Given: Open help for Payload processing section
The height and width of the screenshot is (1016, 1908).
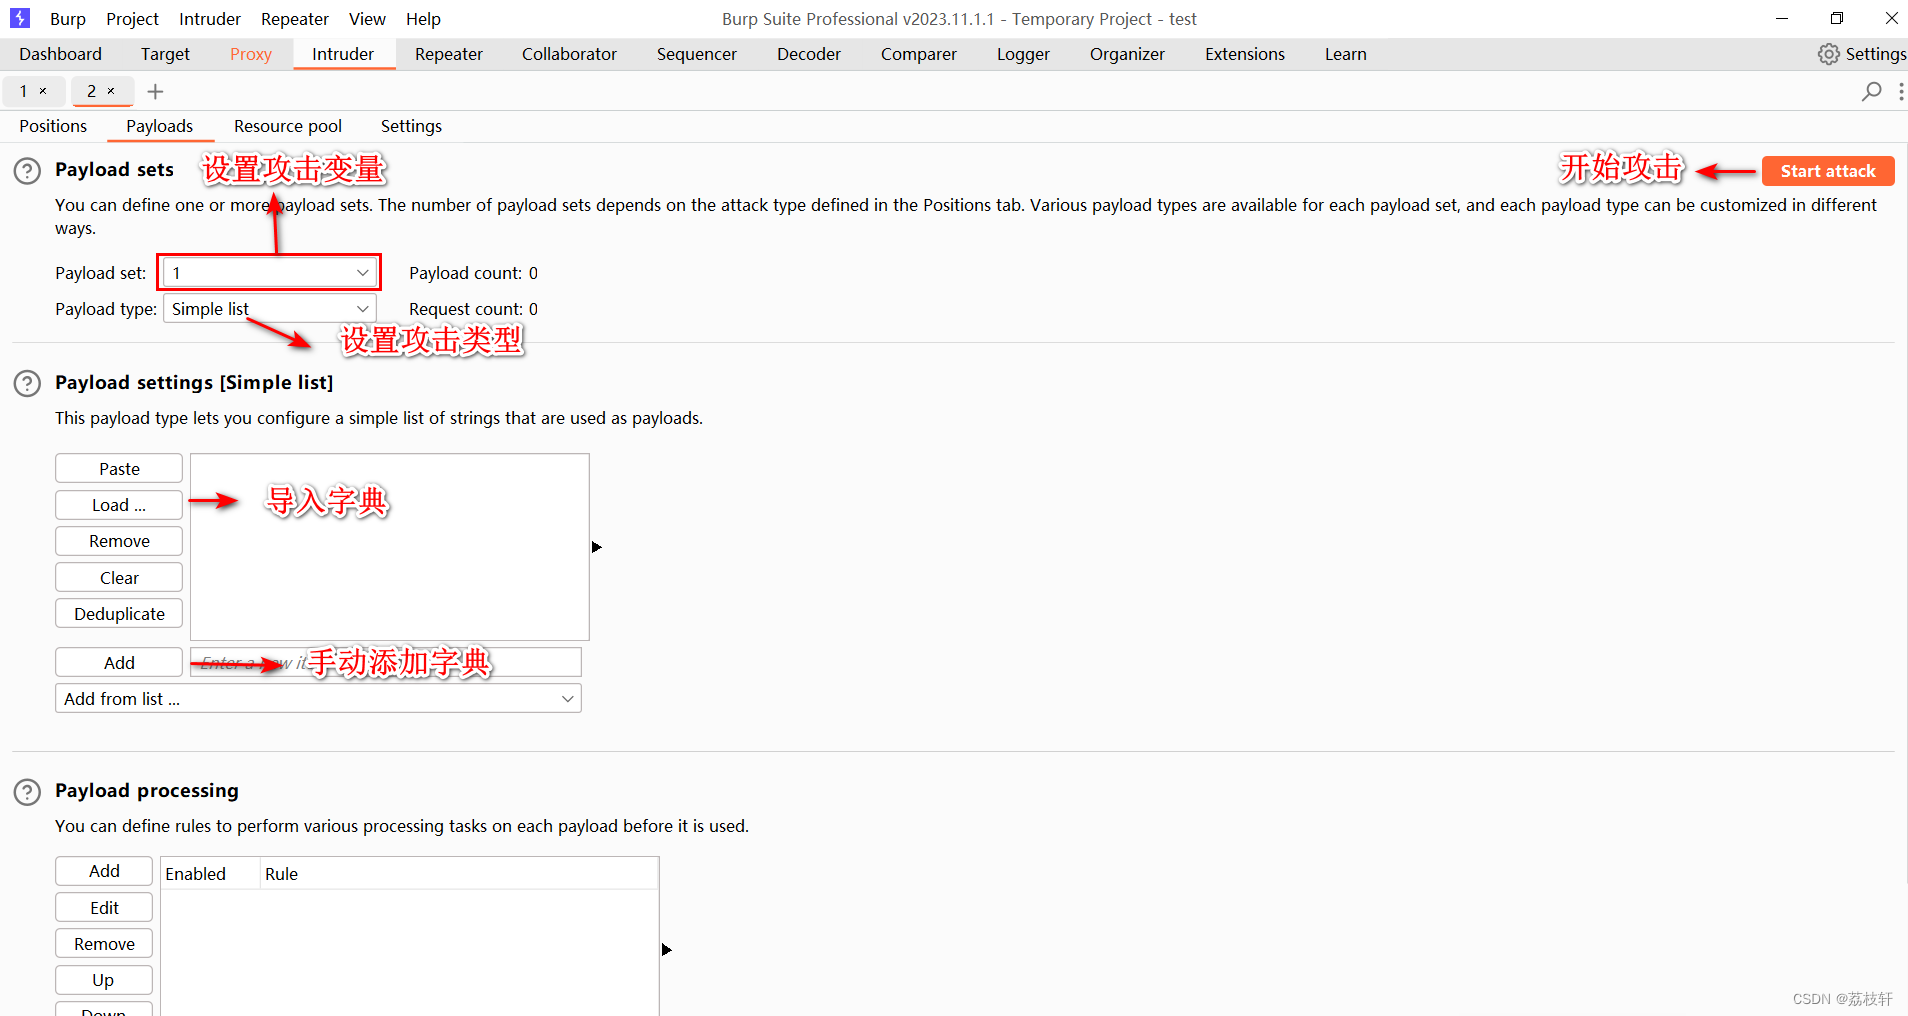Looking at the screenshot, I should click(x=27, y=792).
